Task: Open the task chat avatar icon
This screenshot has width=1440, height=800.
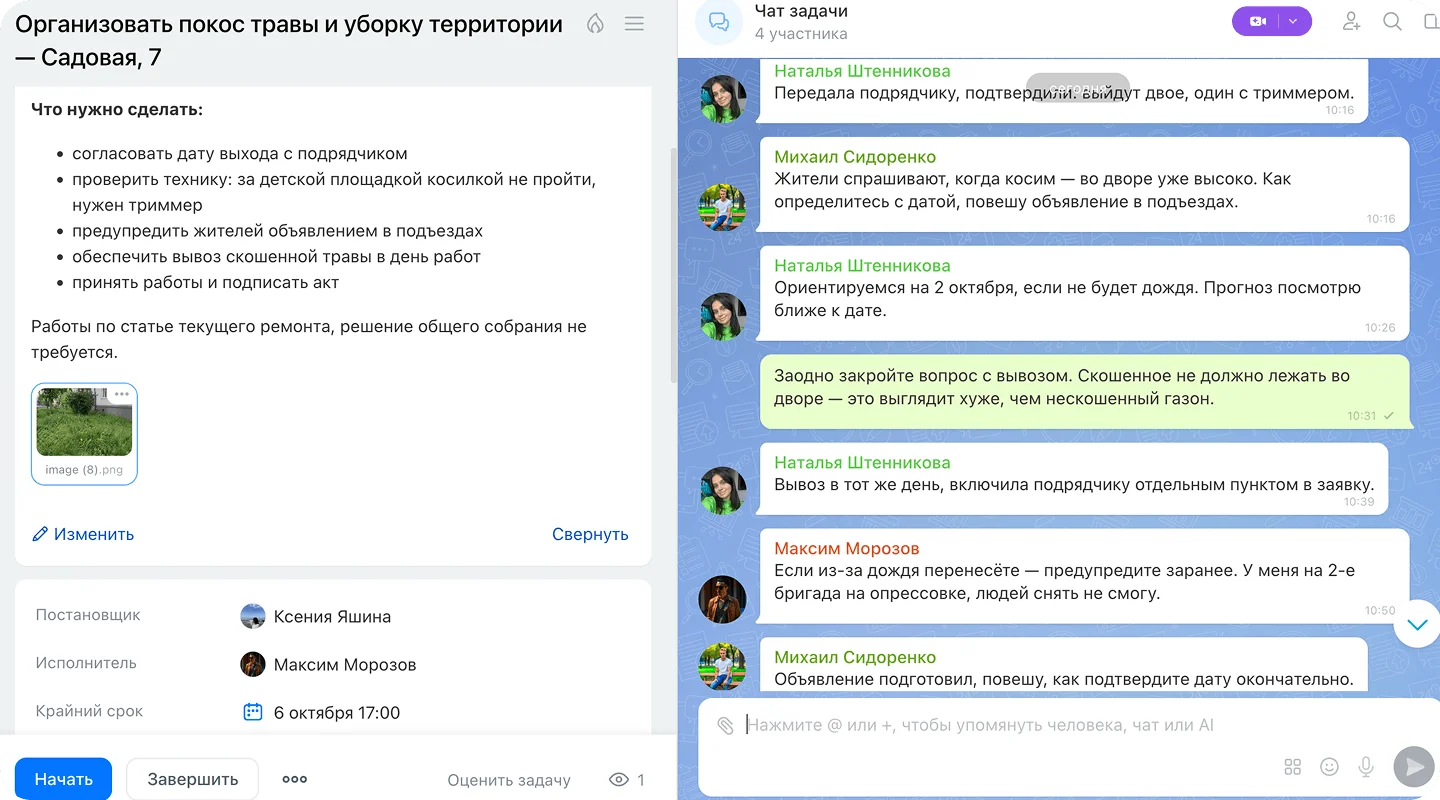Action: (719, 21)
